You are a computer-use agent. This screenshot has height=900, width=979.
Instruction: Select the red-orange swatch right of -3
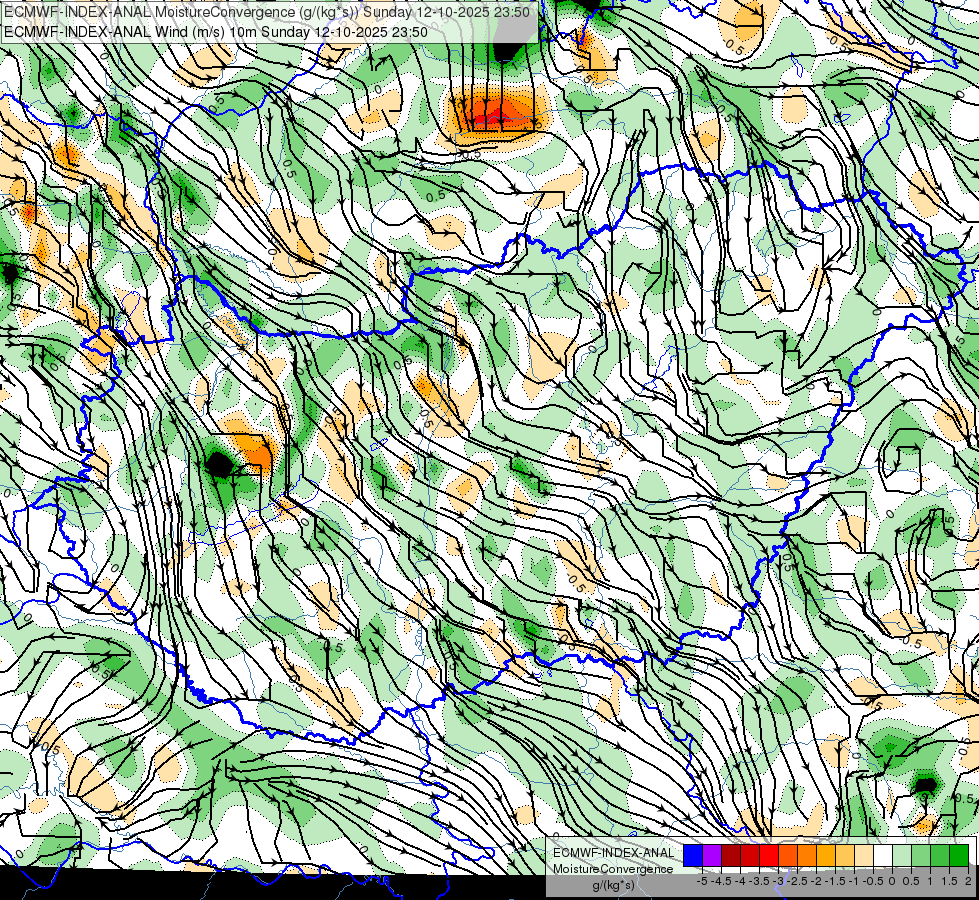coord(788,856)
